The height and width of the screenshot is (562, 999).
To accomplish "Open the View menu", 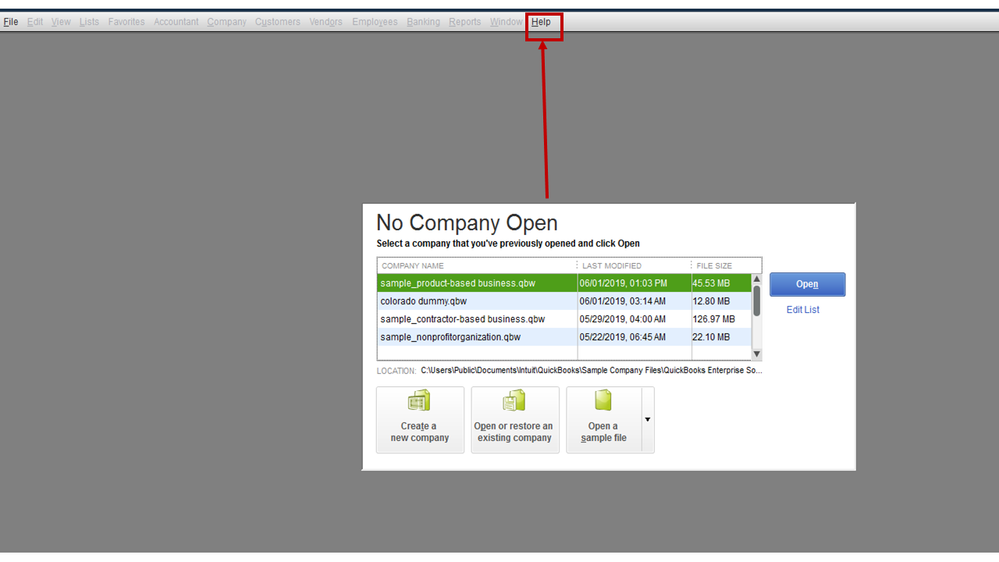I will (61, 22).
